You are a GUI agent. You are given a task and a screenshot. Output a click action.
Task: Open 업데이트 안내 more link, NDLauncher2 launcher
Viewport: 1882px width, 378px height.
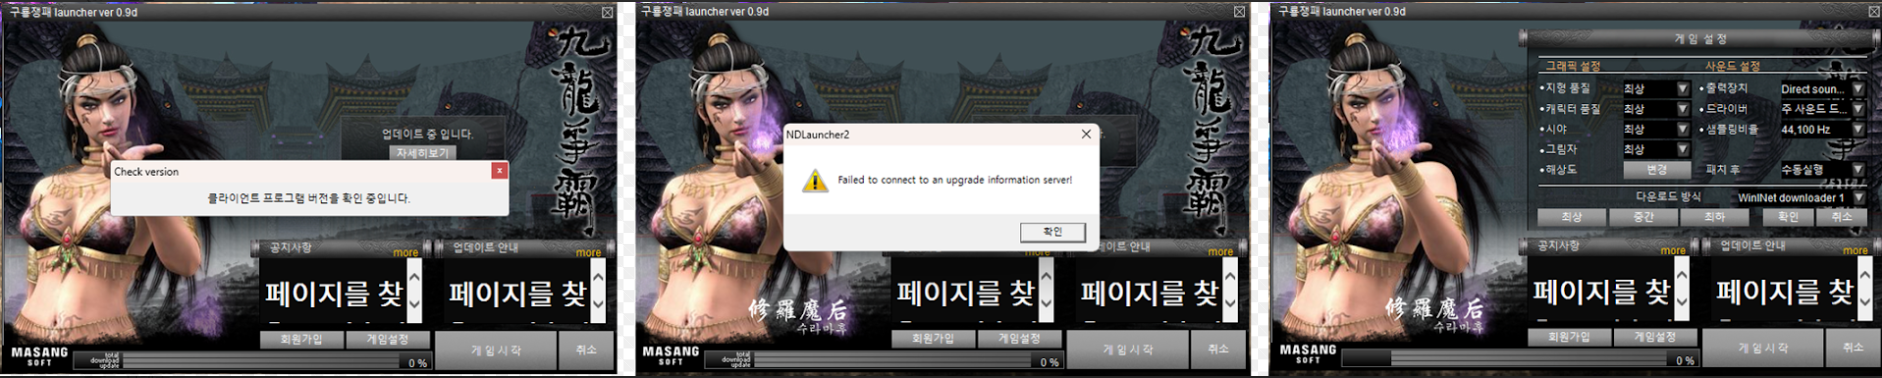[x=1221, y=252]
